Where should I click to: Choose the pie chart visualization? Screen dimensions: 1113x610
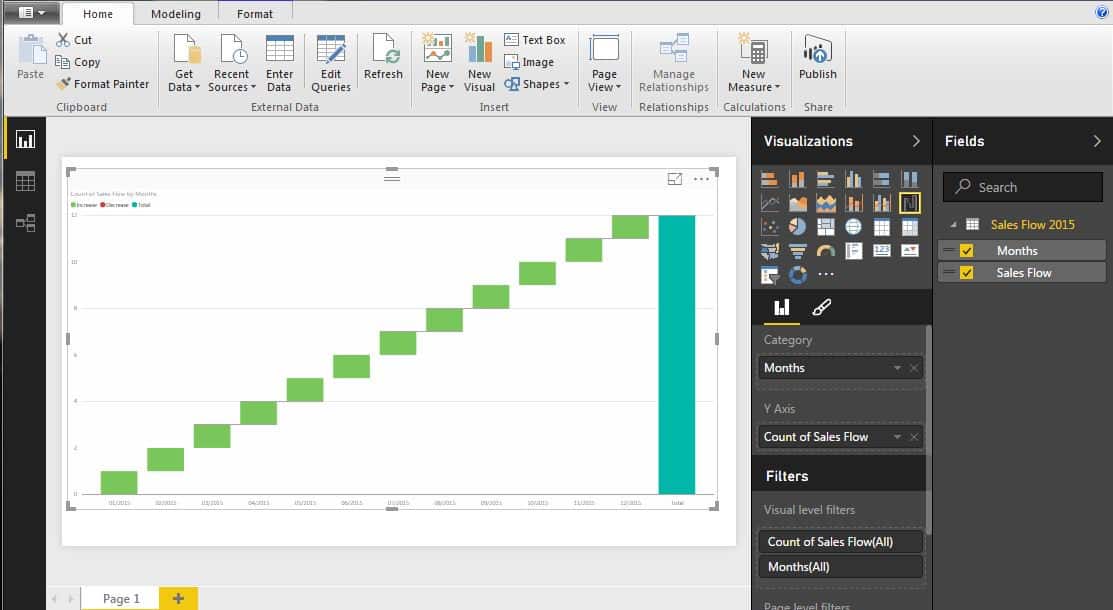tap(797, 227)
